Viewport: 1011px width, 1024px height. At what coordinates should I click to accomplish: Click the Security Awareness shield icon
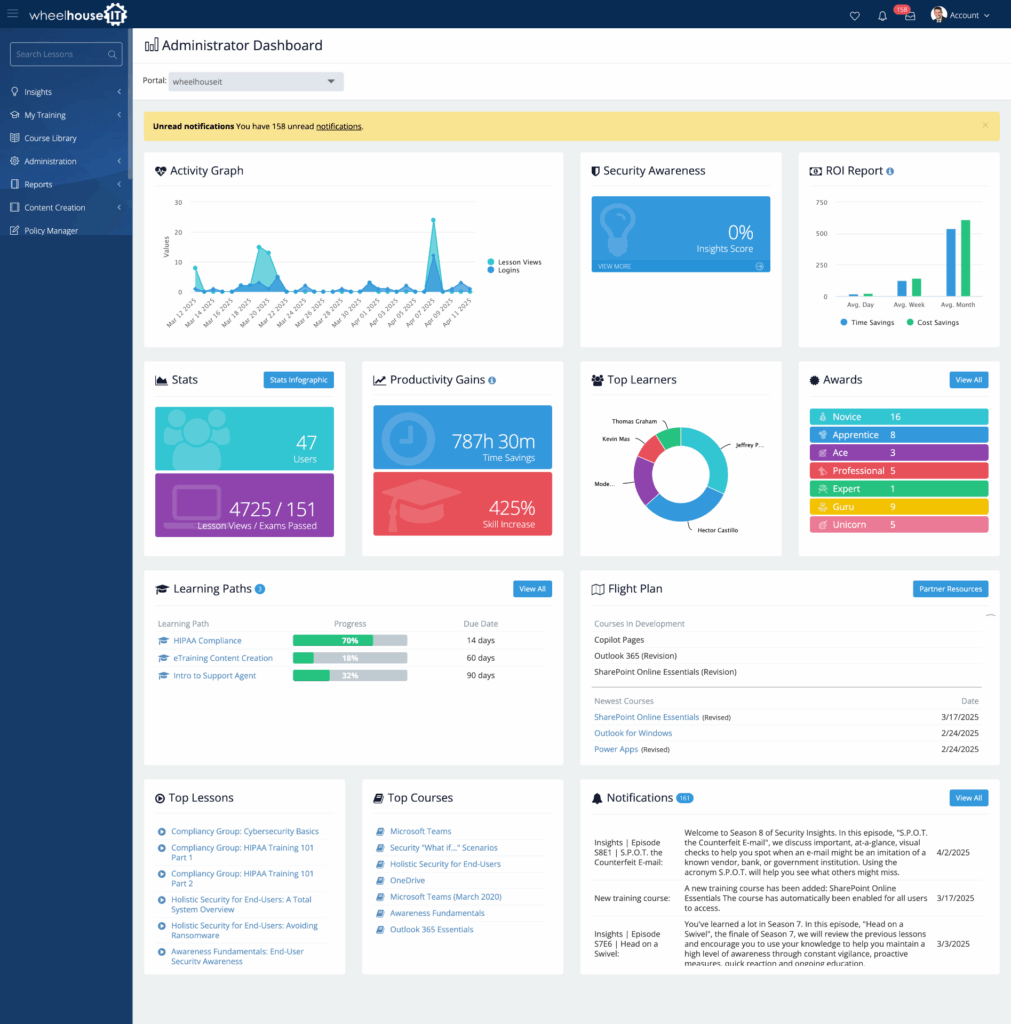(x=595, y=171)
